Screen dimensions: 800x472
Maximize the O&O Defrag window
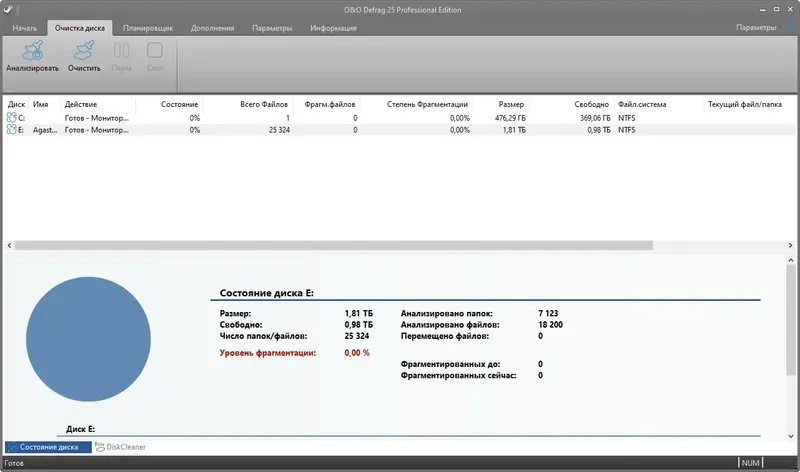[x=776, y=9]
